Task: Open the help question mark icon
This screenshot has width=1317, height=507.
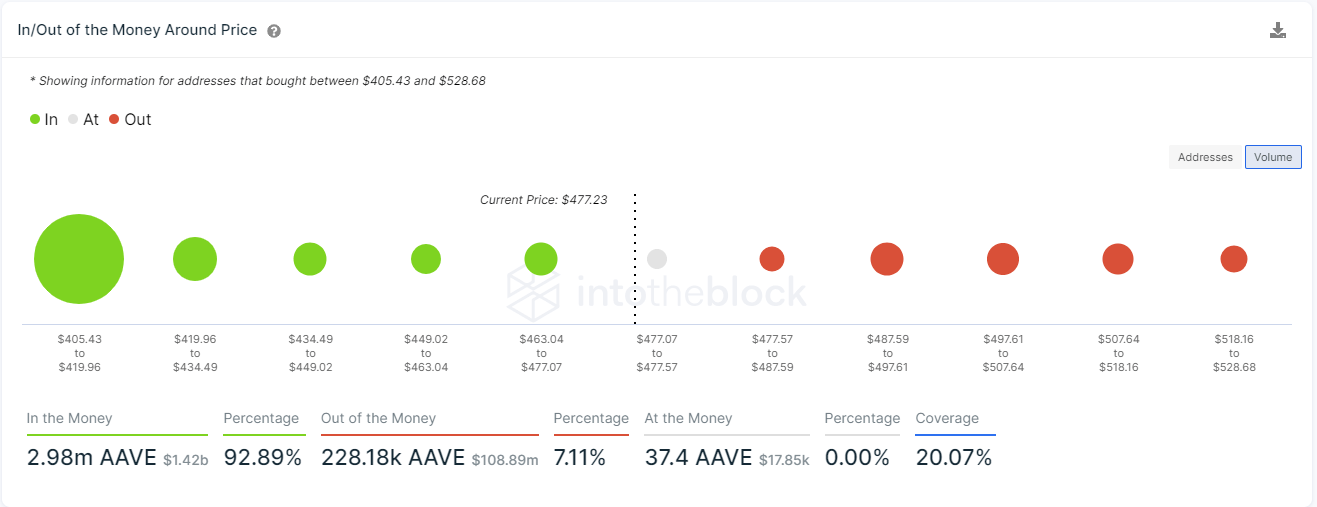Action: pos(274,31)
